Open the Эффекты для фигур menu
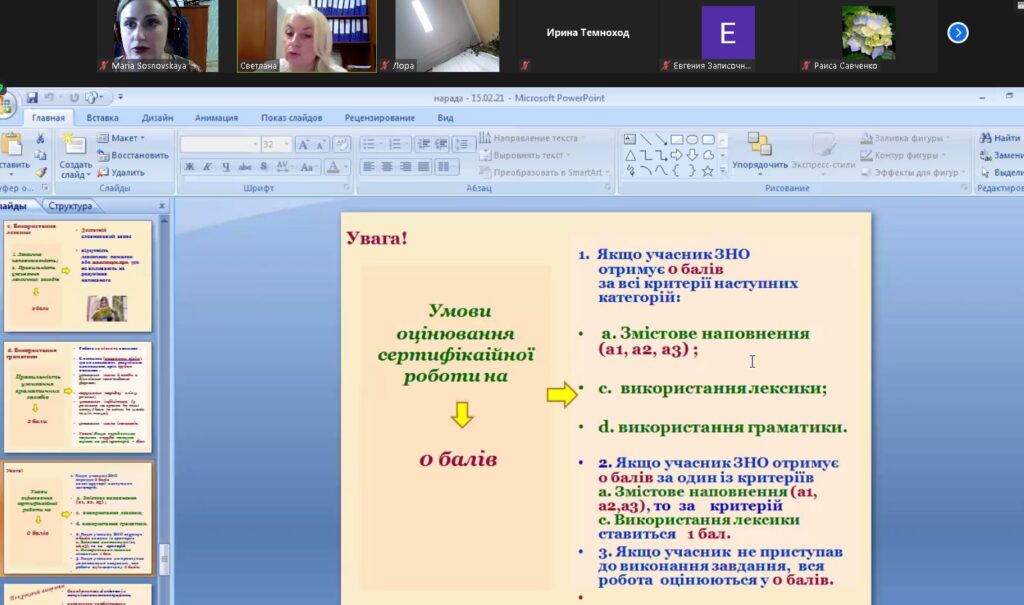 point(914,172)
